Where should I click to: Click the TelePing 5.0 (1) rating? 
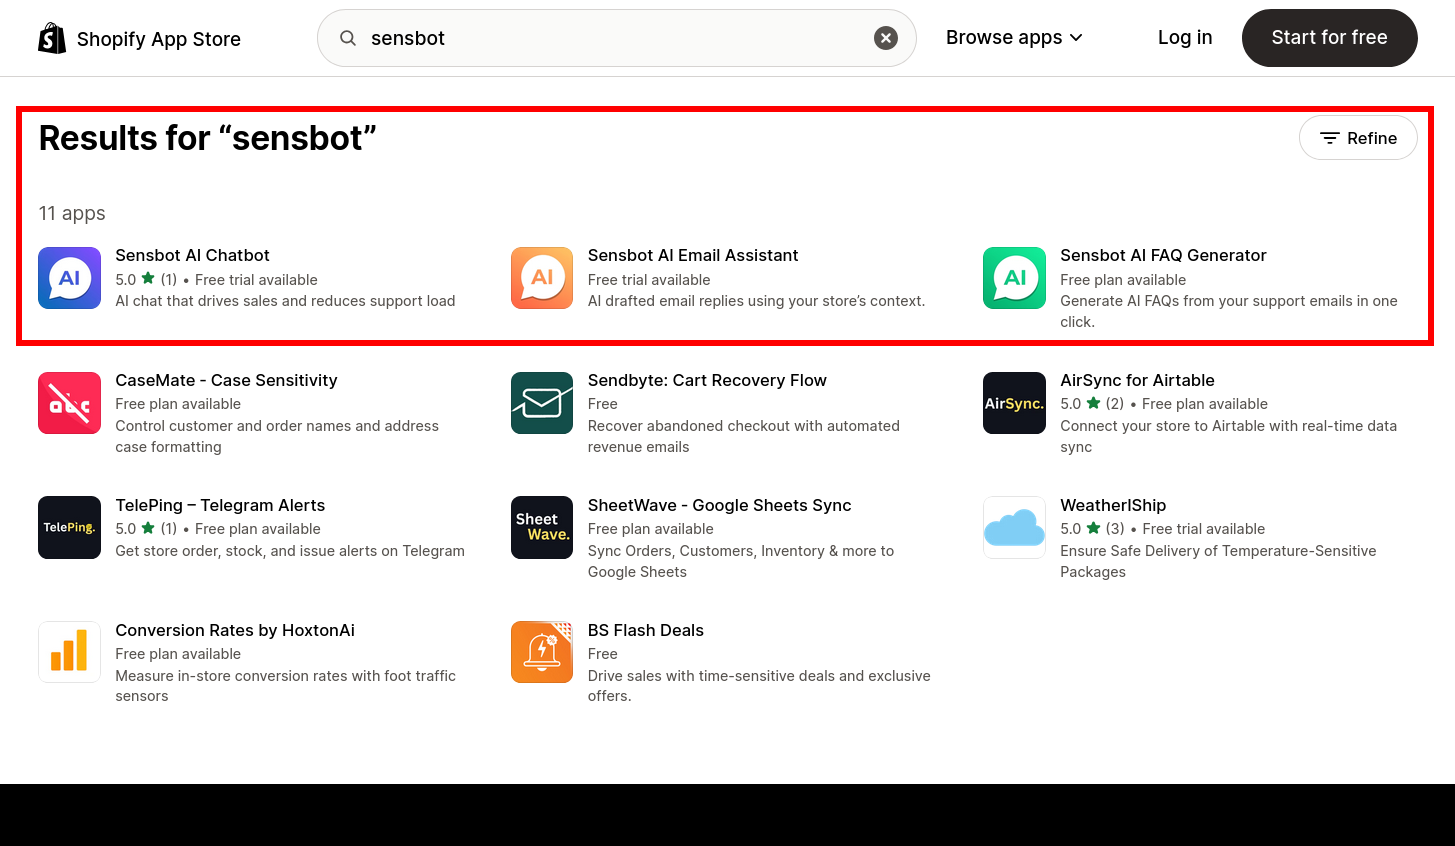[146, 529]
